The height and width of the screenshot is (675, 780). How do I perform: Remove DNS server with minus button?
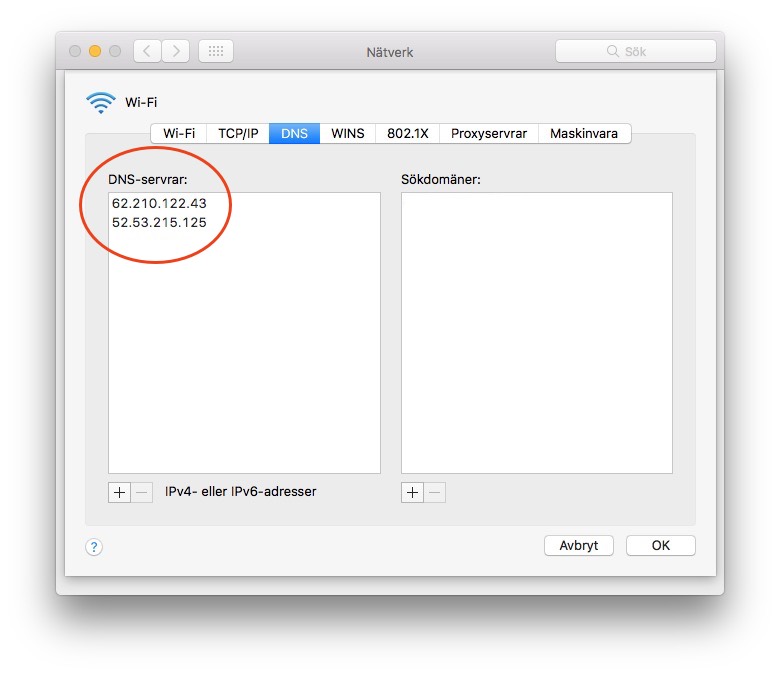pyautogui.click(x=142, y=492)
